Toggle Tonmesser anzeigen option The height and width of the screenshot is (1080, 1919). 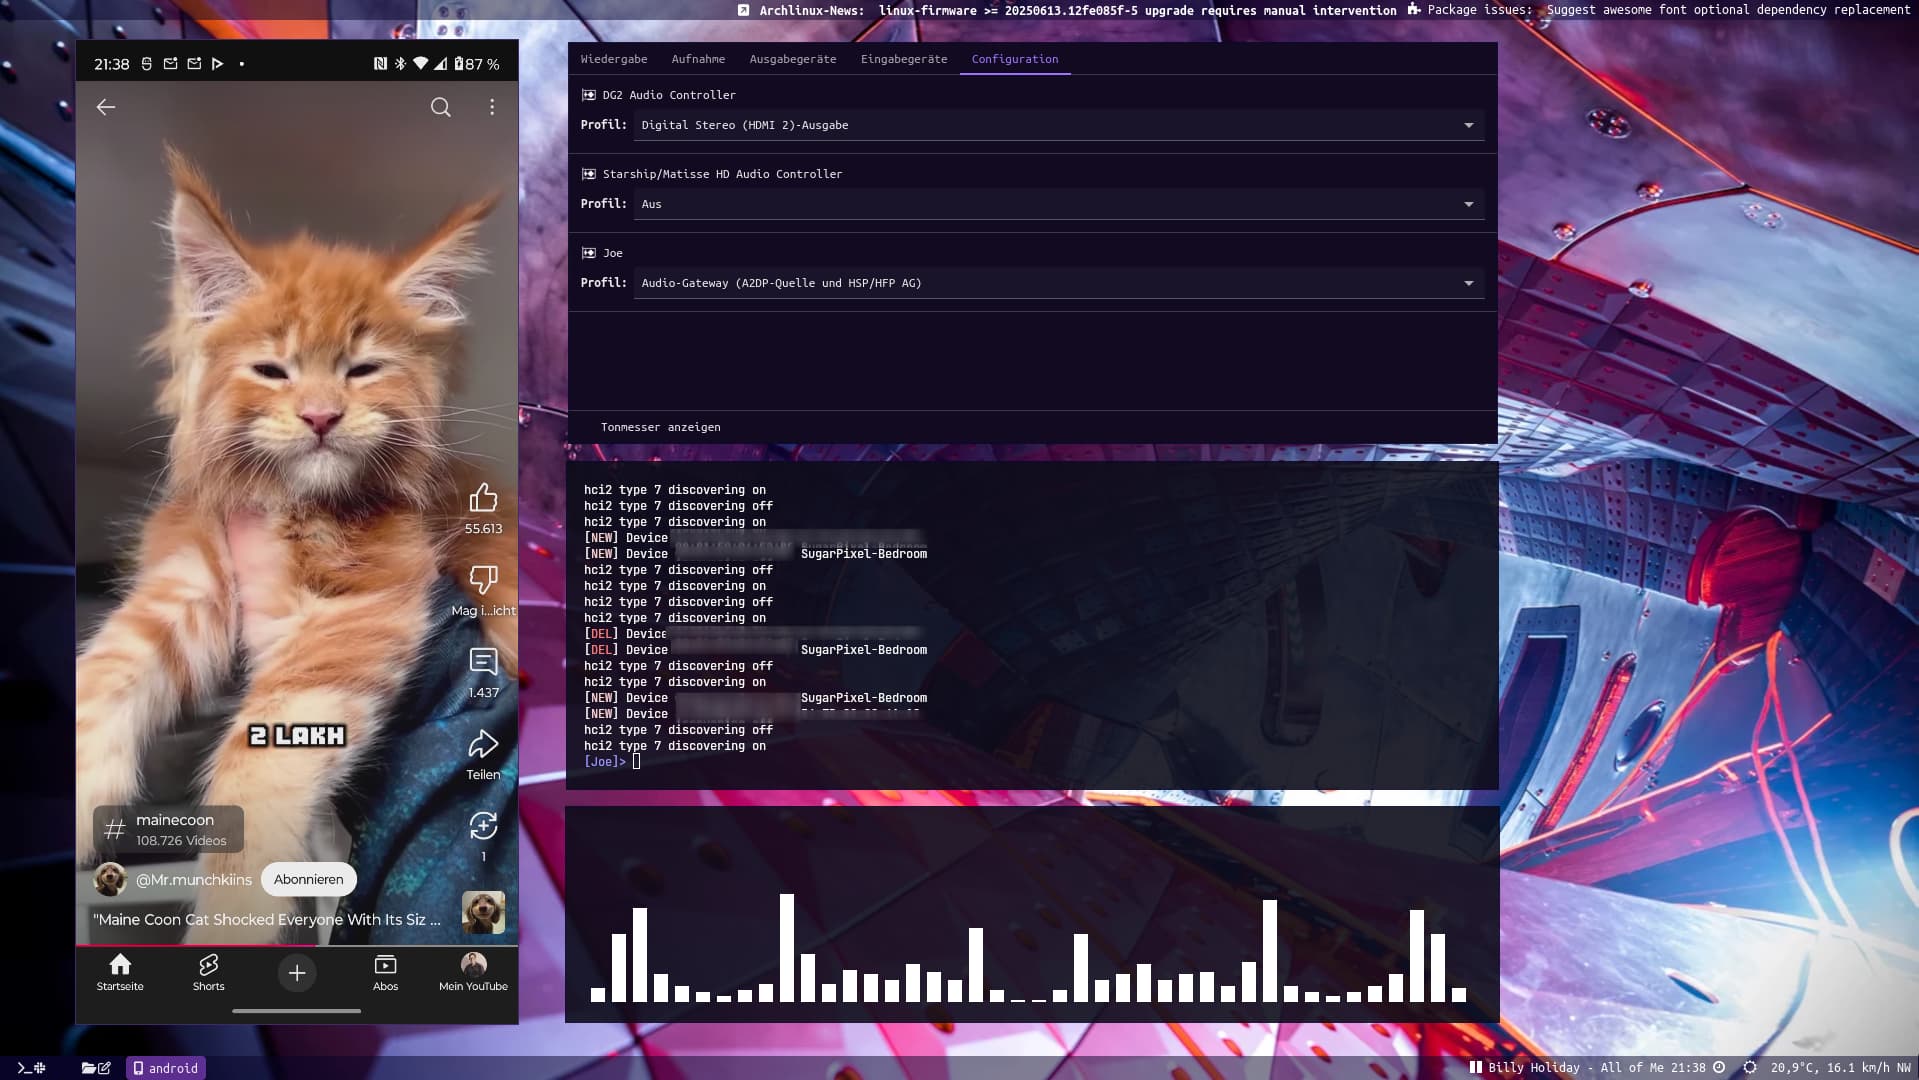tap(660, 427)
